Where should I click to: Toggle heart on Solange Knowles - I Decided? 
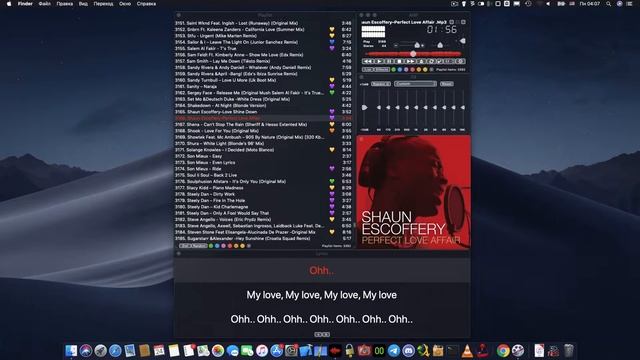click(332, 150)
